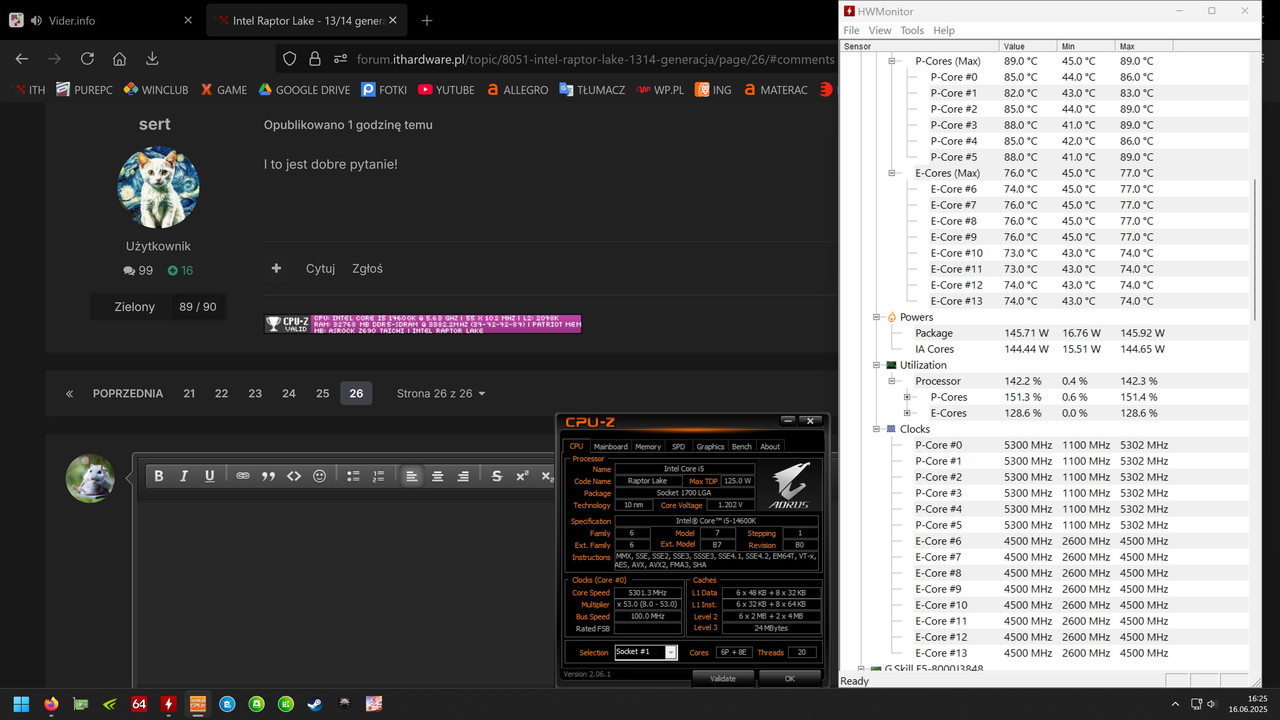Open AIDA64 from the taskbar
The image size is (1280, 720).
(139, 704)
